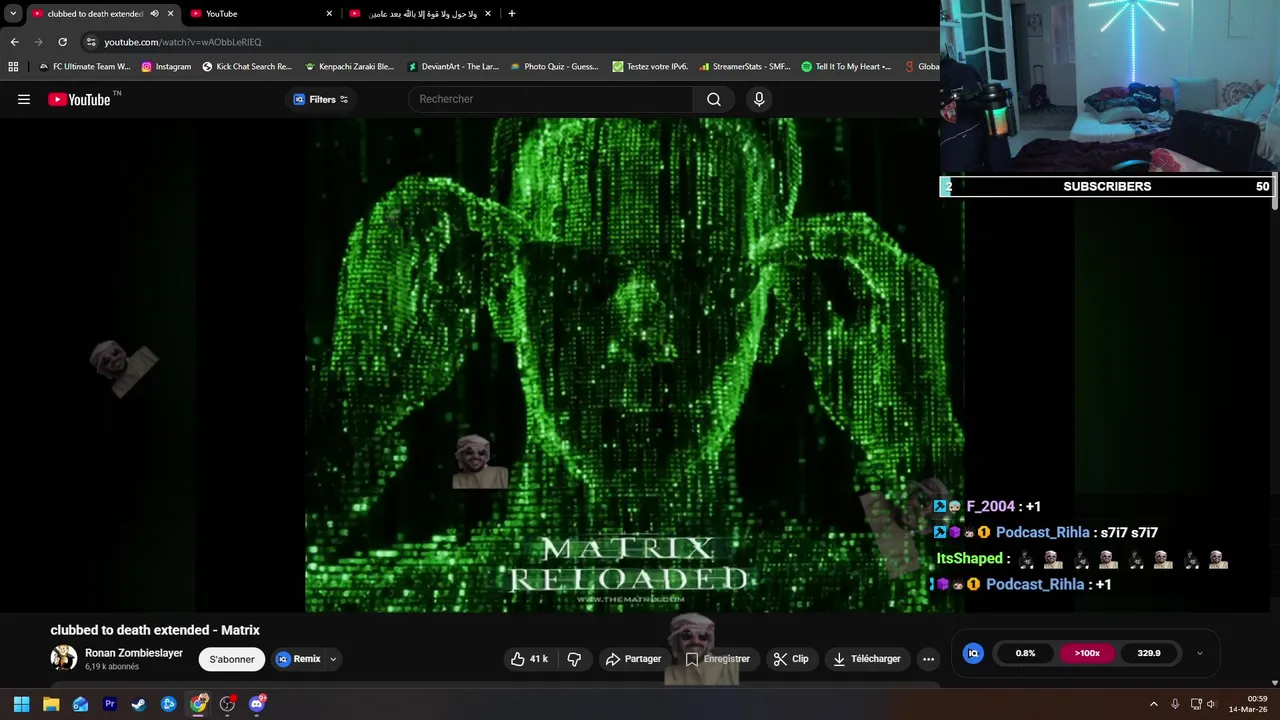Click the 0.8% vidIQ stat
Screen dimensions: 1280x720
(1025, 653)
